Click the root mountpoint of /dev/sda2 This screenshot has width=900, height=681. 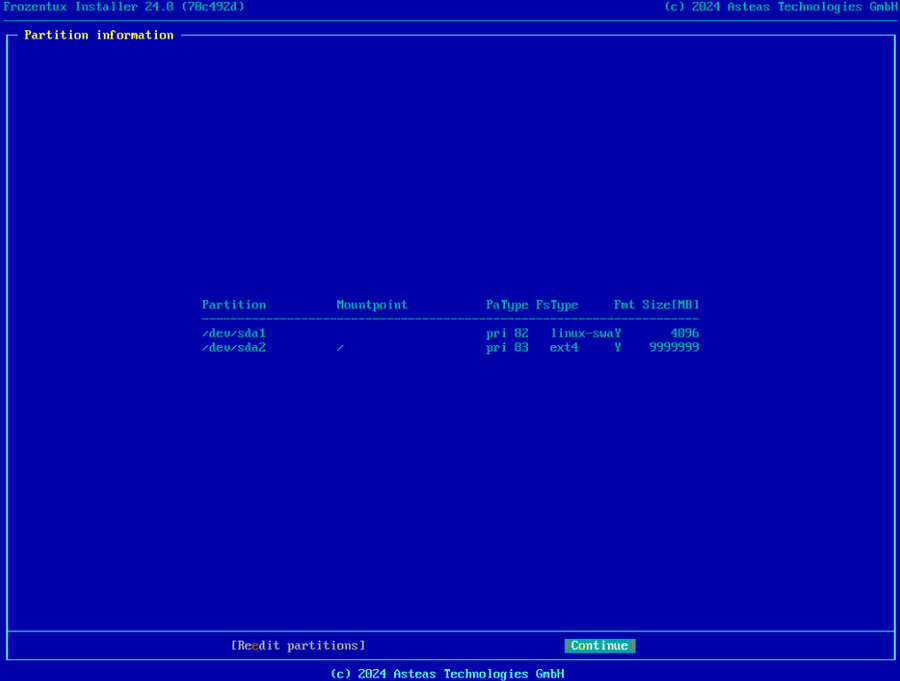coord(340,347)
